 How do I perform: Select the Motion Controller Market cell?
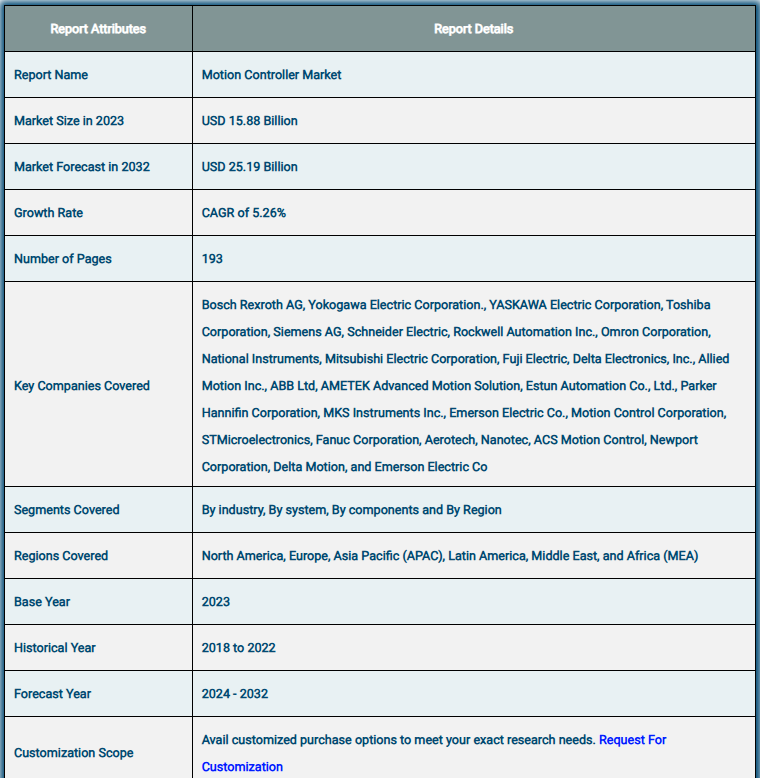(x=271, y=75)
